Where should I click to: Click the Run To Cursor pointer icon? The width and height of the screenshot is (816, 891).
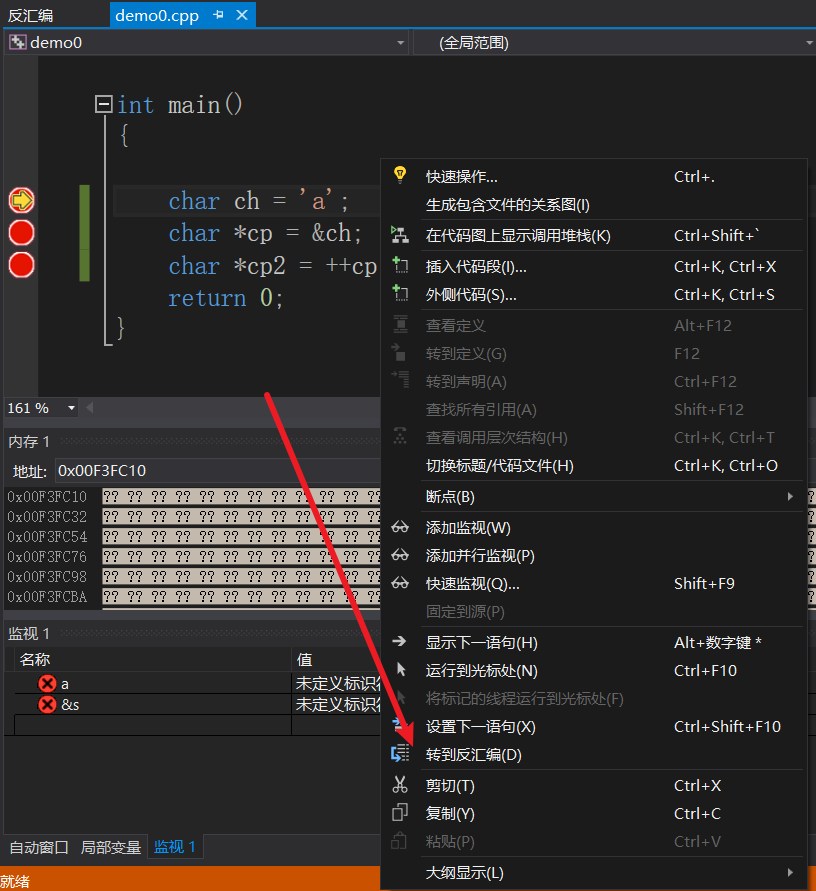[401, 669]
